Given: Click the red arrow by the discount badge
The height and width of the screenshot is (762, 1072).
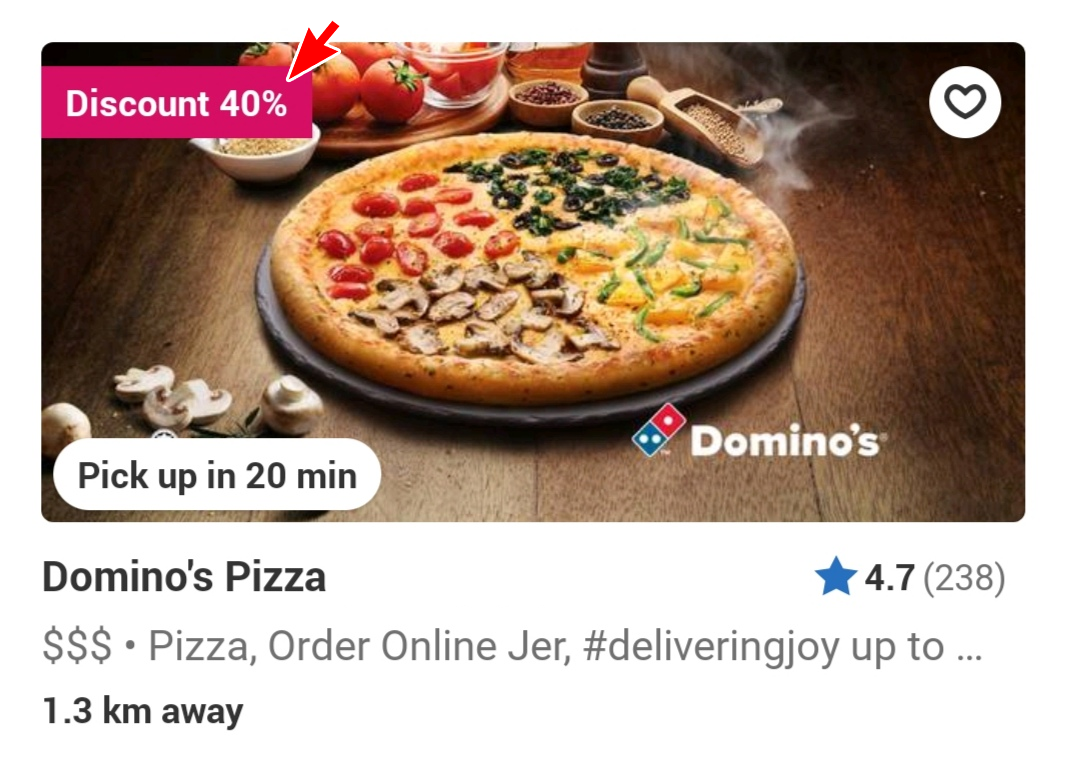Looking at the screenshot, I should tap(312, 51).
